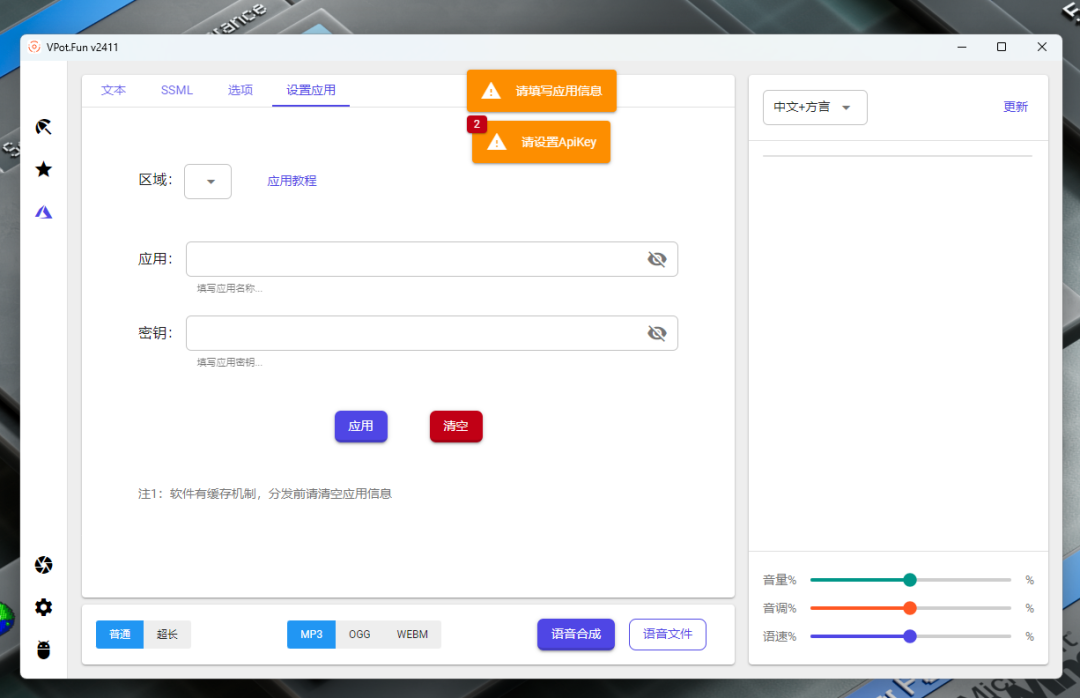Click the red badge number 2
This screenshot has width=1080, height=698.
tap(477, 125)
